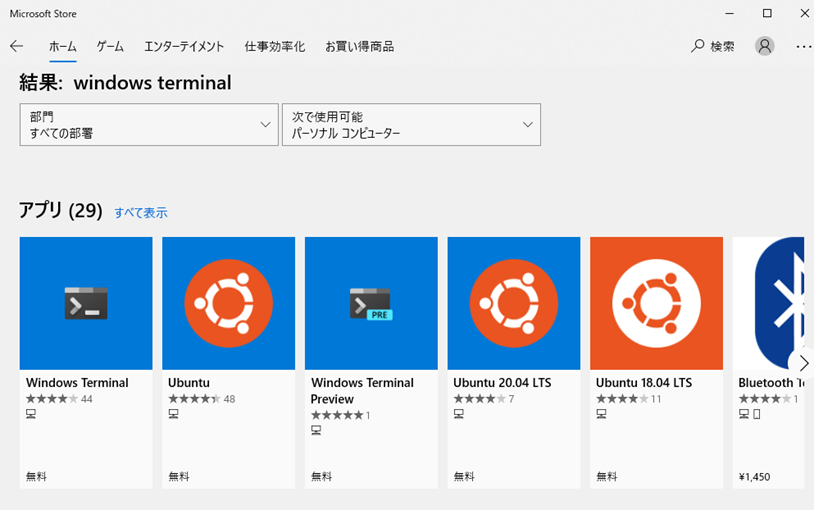Click 無料 price under Ubuntu 18.04 LTS
The image size is (814, 510).
tap(606, 476)
